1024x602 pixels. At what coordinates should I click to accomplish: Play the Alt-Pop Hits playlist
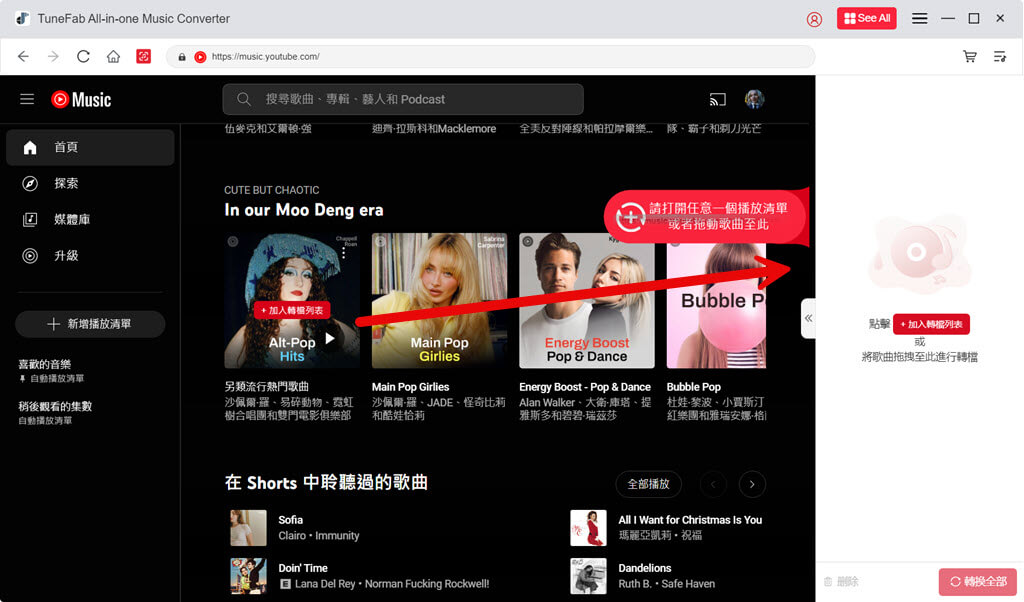click(330, 338)
